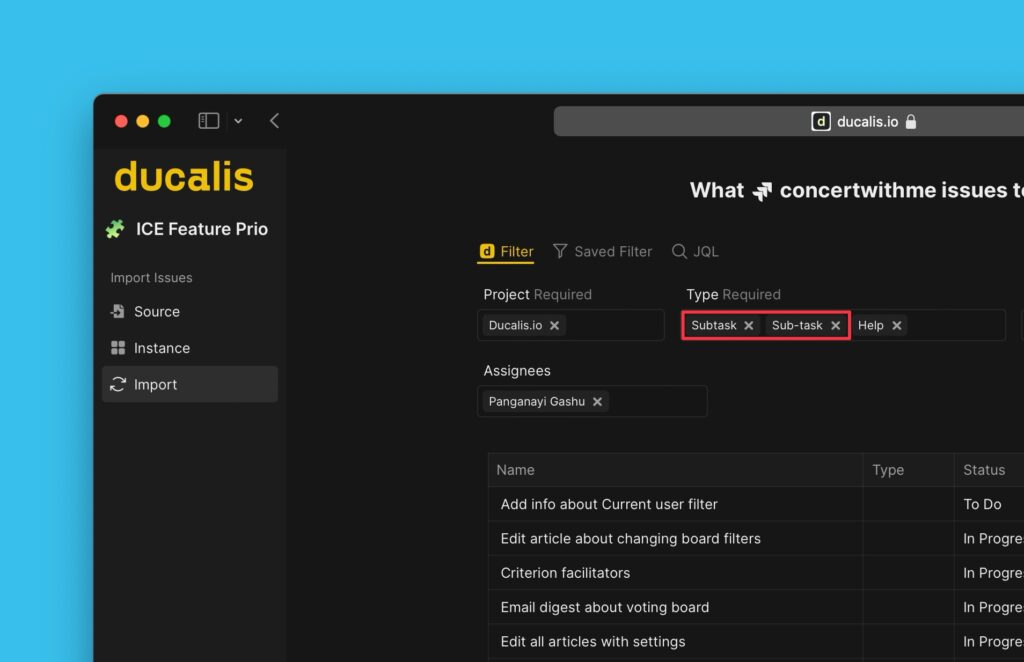The width and height of the screenshot is (1024, 662).
Task: Open the Assignees field to add an assignee
Action: (x=660, y=401)
